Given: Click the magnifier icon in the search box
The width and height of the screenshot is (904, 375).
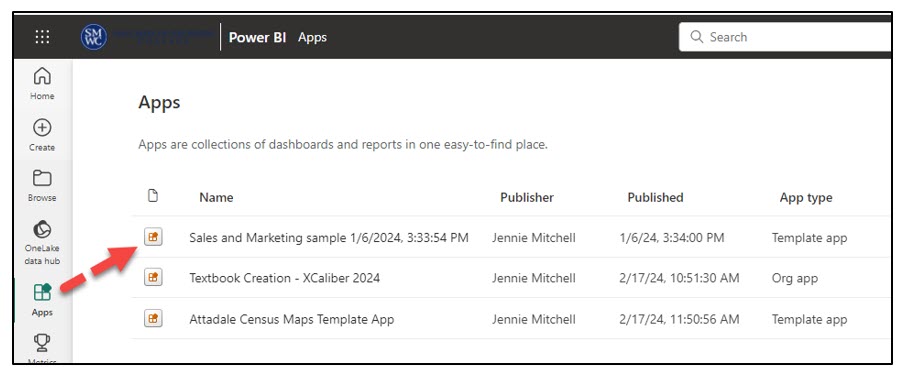Looking at the screenshot, I should [x=696, y=37].
